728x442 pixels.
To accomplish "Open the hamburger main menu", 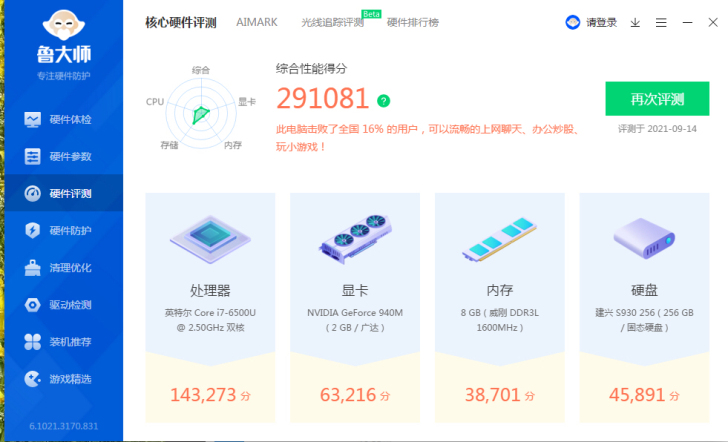I will 661,22.
